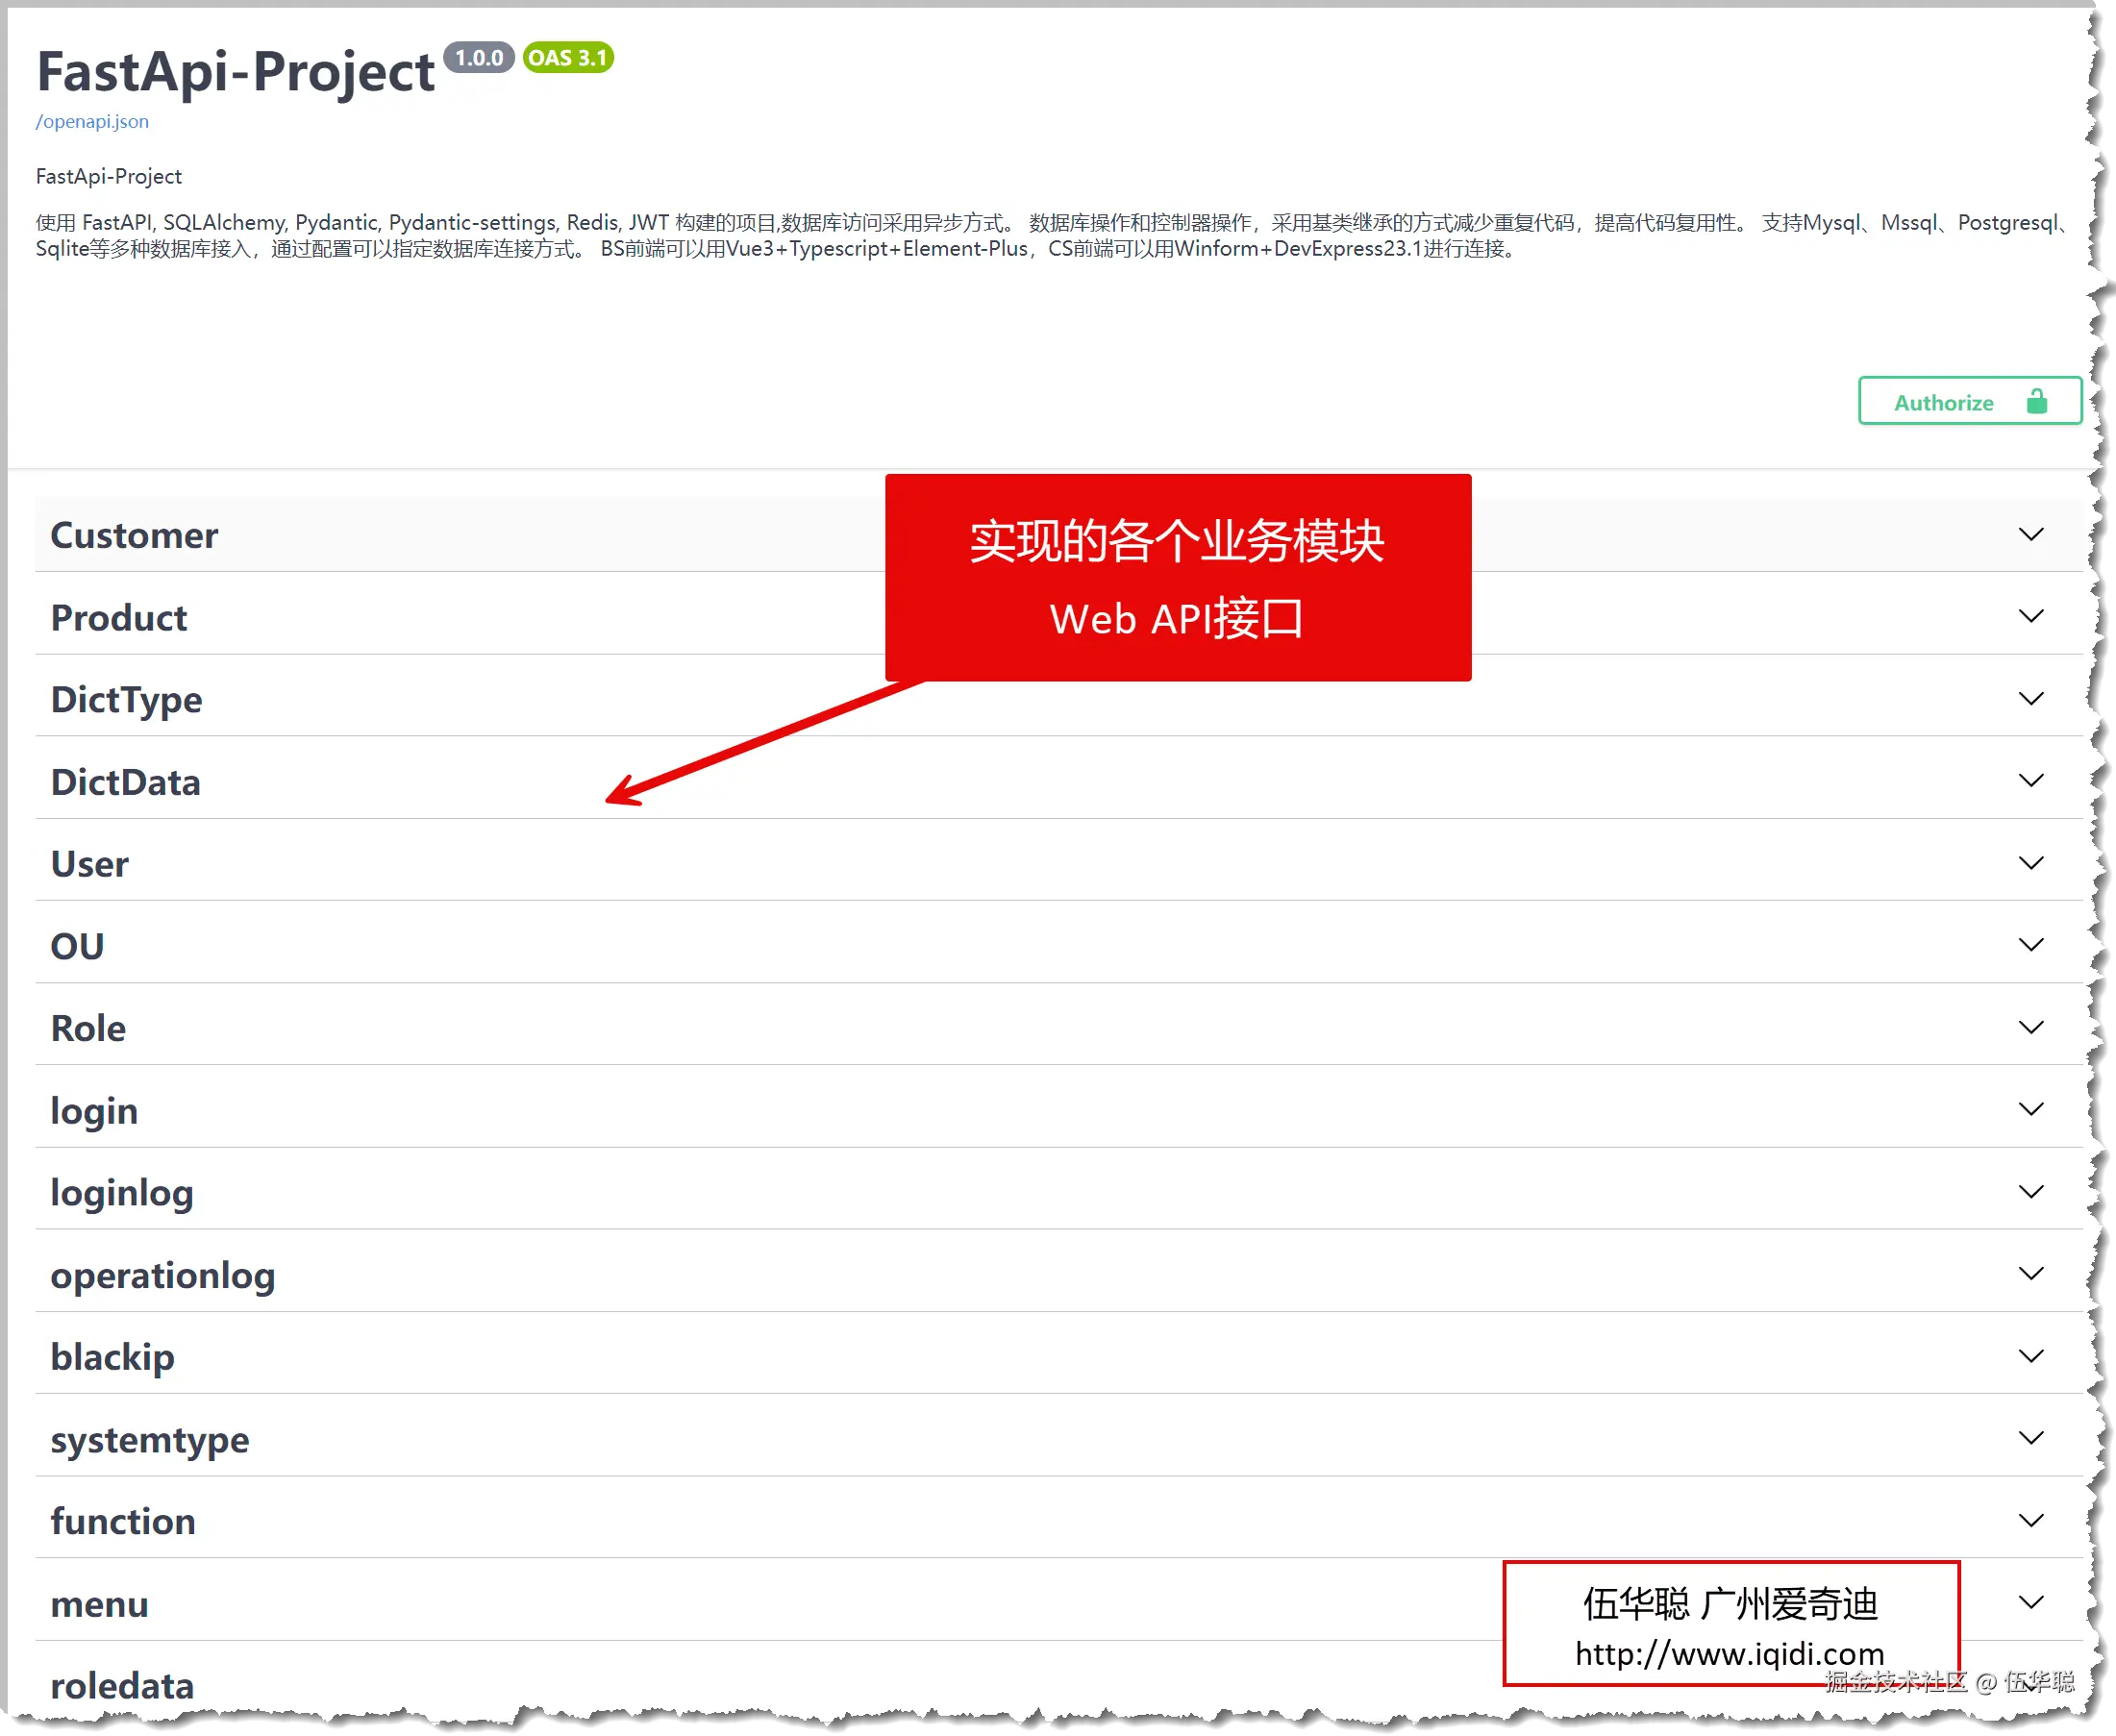The height and width of the screenshot is (1736, 2116).
Task: Select the blackip tag heading
Action: (x=112, y=1357)
